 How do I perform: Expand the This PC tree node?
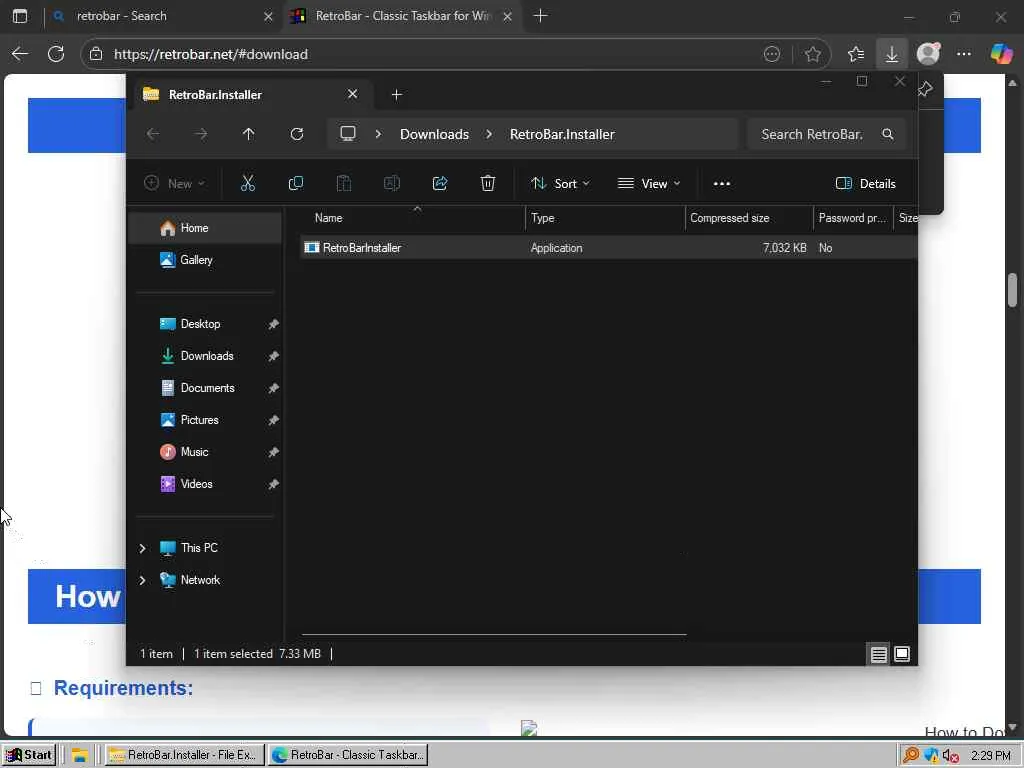142,548
